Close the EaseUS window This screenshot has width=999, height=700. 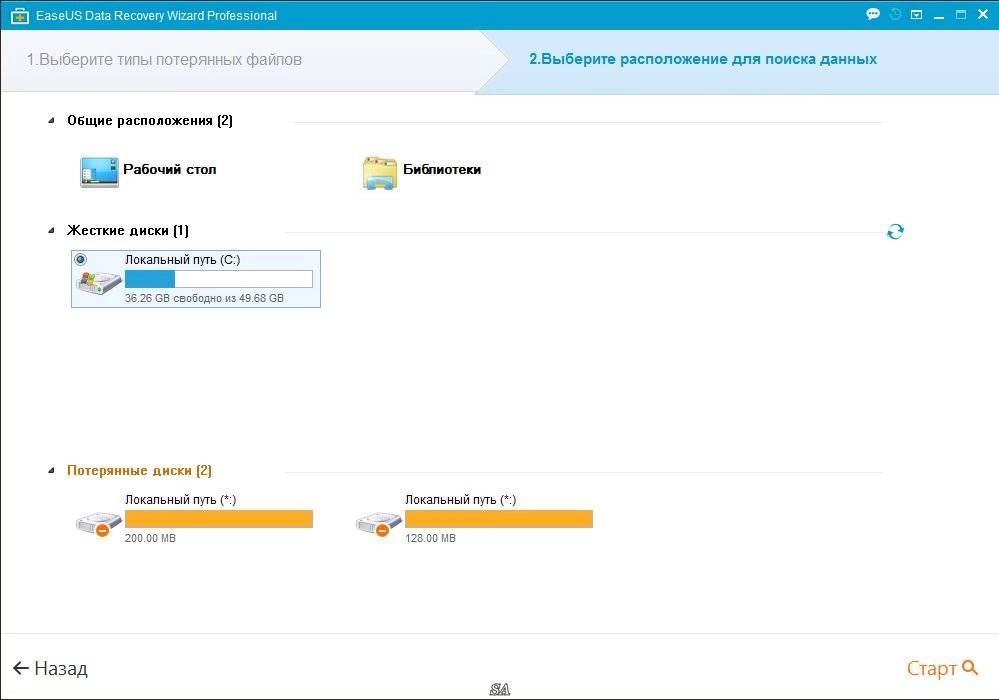point(982,14)
